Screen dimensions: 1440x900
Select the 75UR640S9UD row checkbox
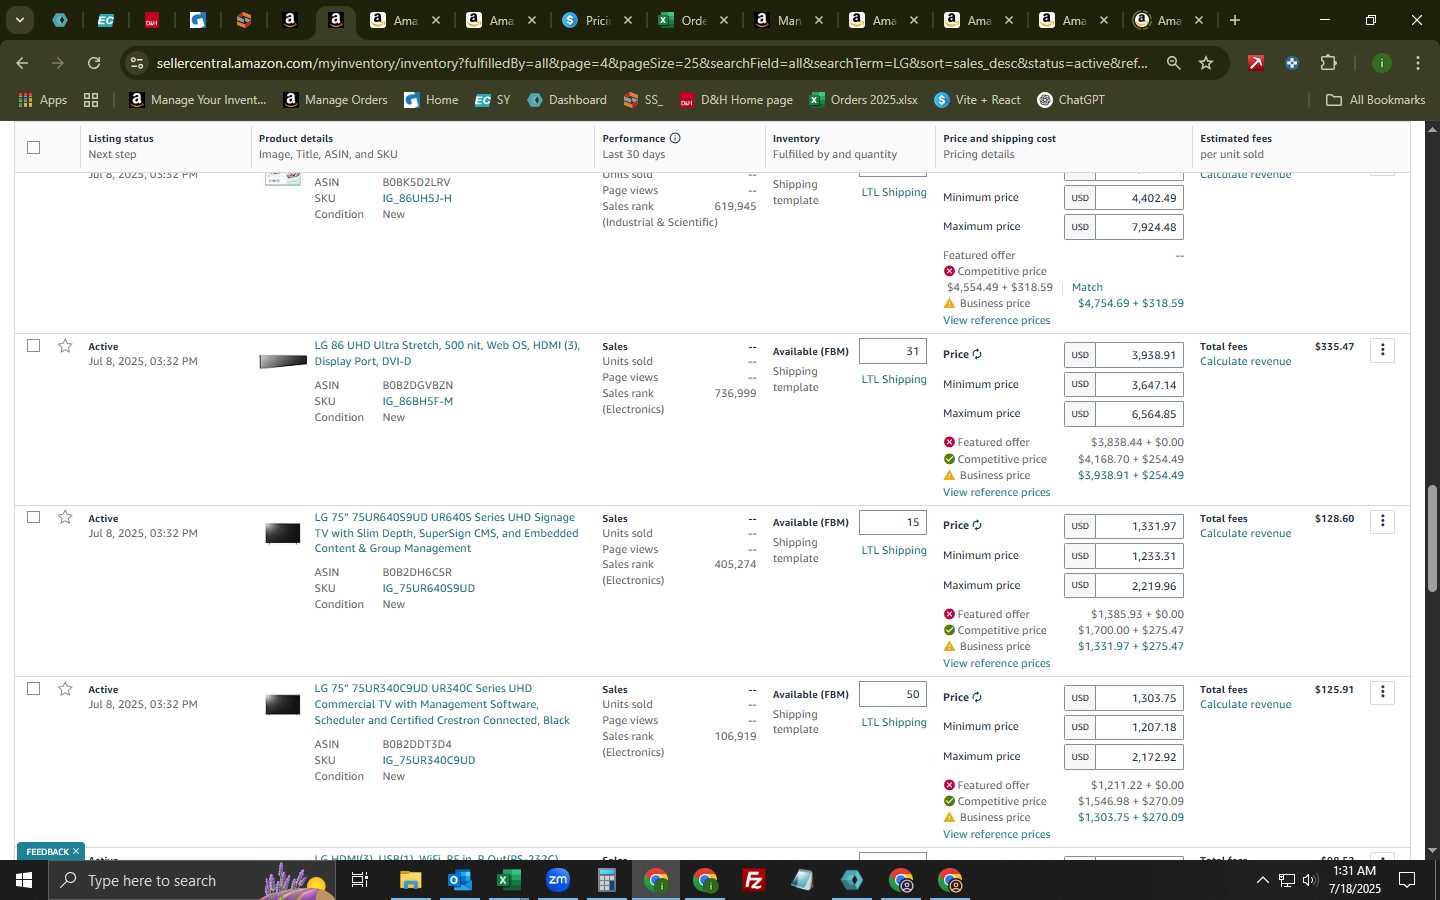click(33, 517)
